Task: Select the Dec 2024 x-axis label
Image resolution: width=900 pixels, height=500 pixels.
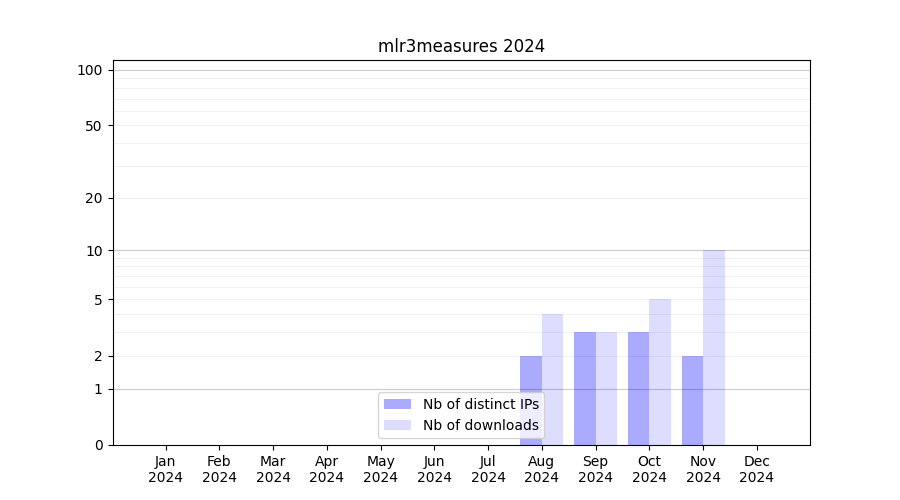Action: tap(756, 469)
